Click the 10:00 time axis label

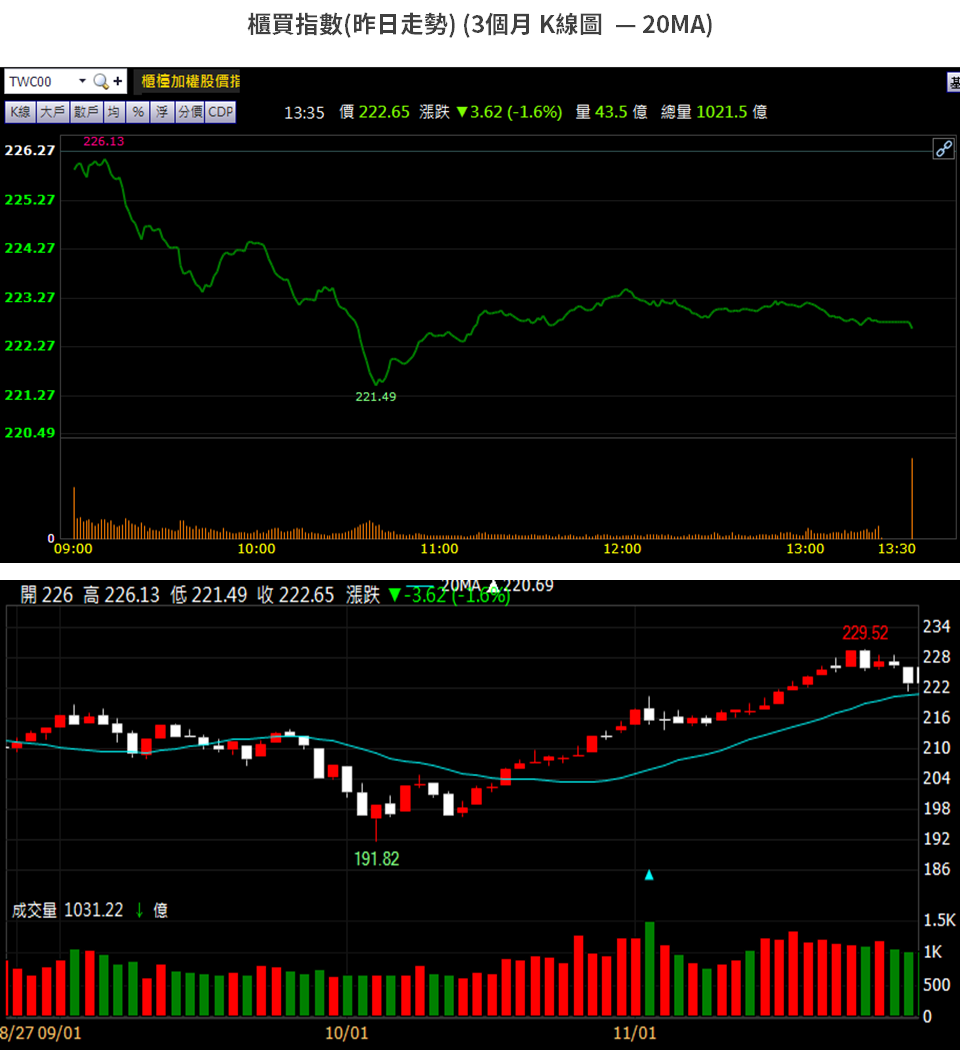coord(256,549)
